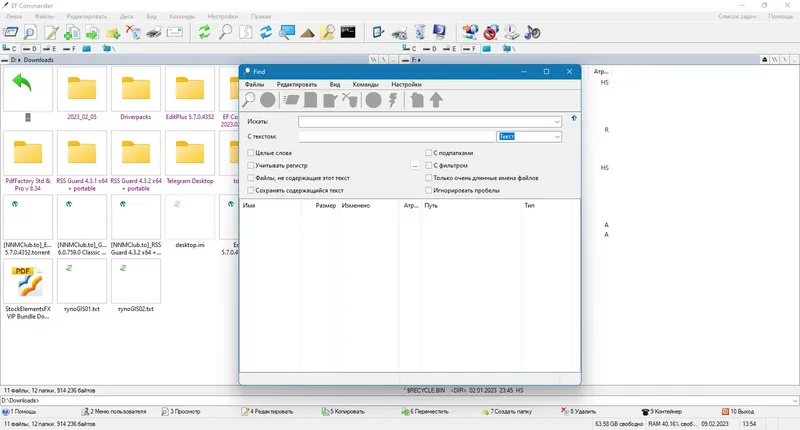Click the document magnifier viewer icon in main toolbar
The width and height of the screenshot is (800, 430).
click(x=30, y=33)
